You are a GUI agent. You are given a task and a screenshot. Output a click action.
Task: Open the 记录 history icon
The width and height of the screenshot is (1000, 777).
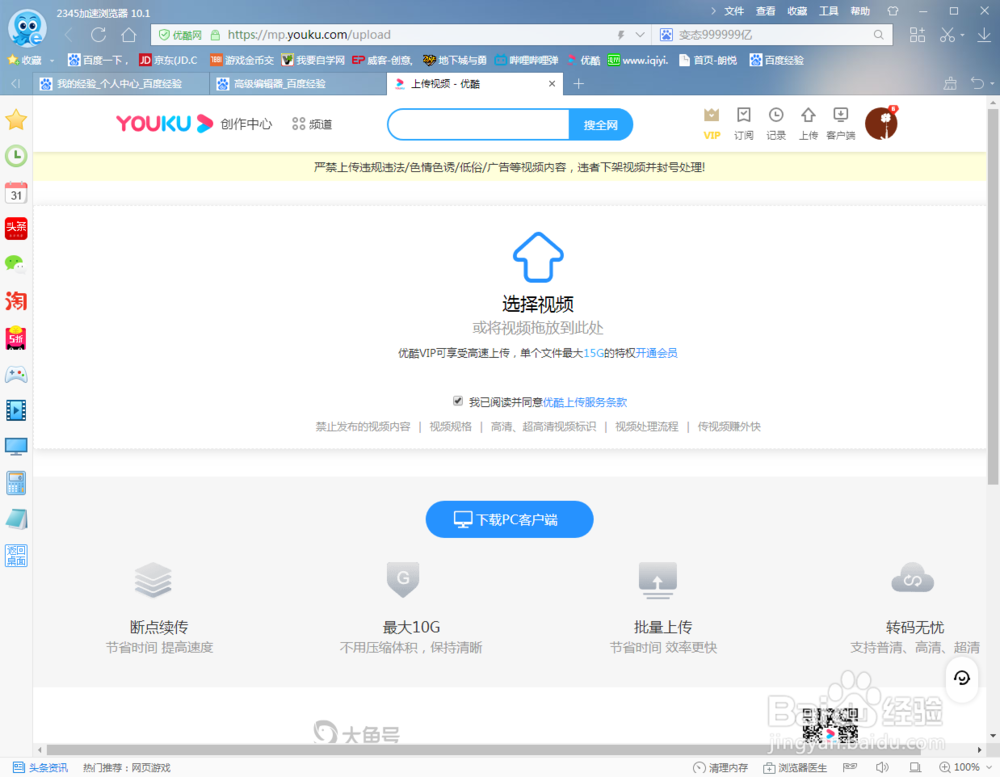coord(777,122)
